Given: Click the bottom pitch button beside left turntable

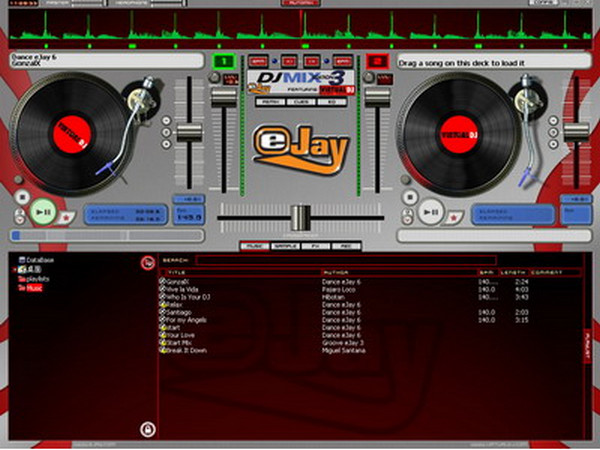Looking at the screenshot, I should tap(166, 144).
